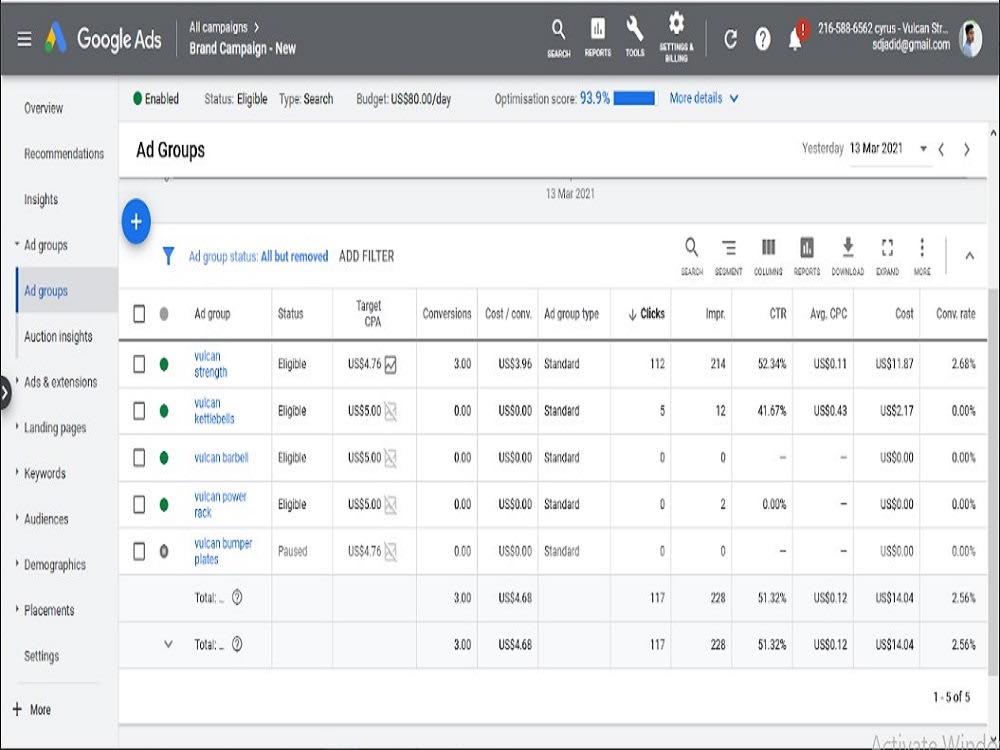The image size is (1000, 750).
Task: Open the Help question mark icon
Action: [763, 40]
